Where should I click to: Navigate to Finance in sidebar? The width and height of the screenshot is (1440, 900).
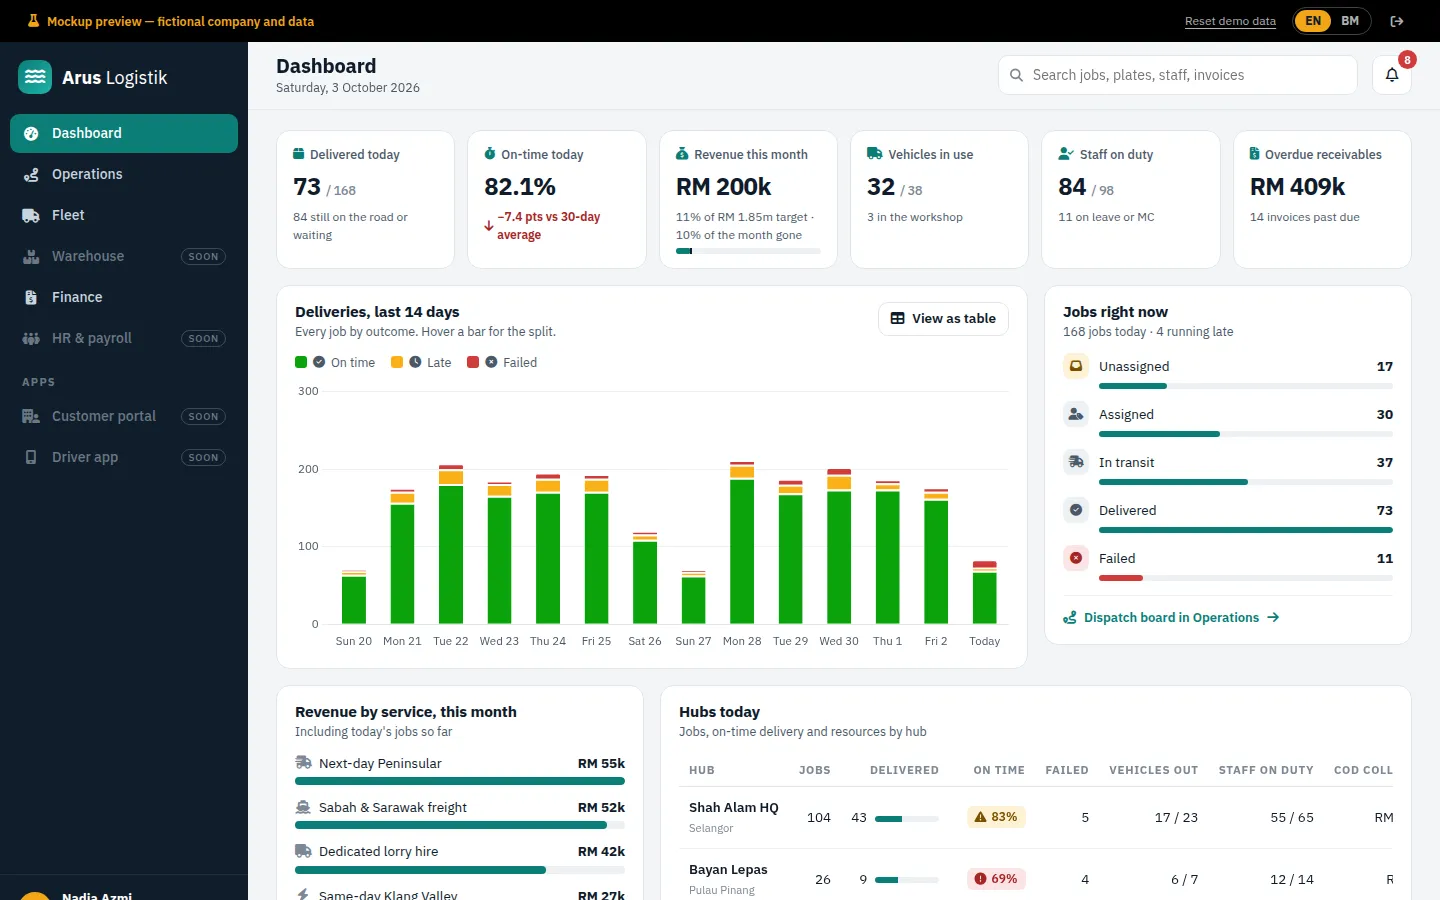(124, 297)
